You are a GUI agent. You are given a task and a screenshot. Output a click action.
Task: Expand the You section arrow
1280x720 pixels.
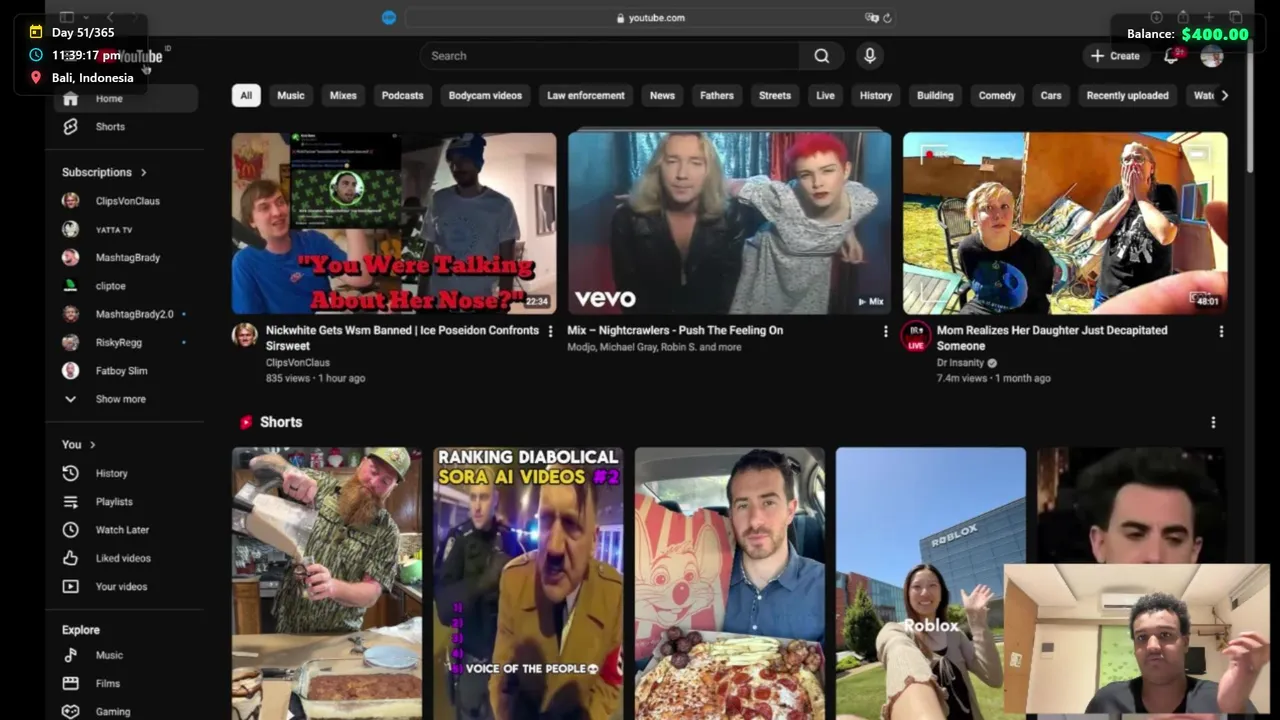pos(92,445)
